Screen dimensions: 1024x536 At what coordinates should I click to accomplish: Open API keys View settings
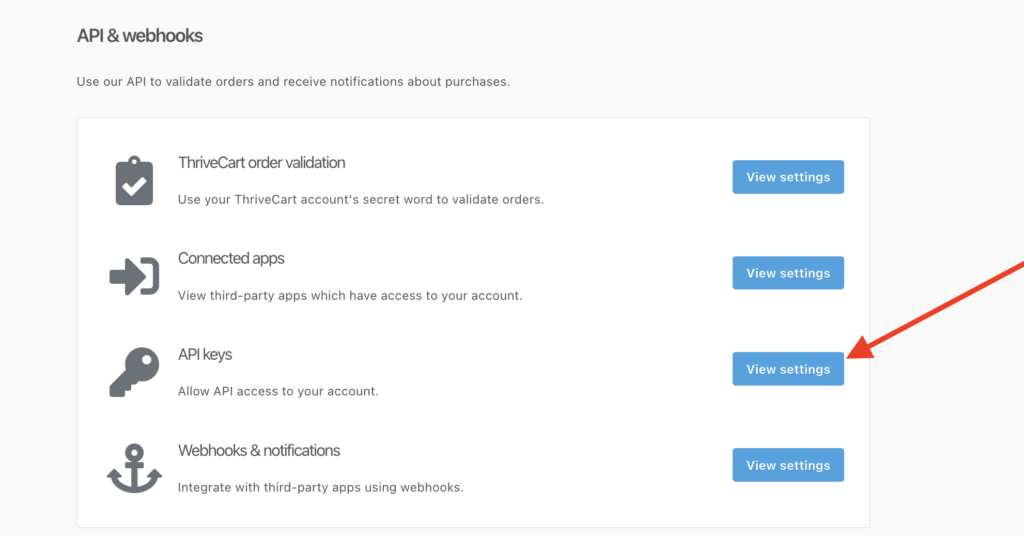coord(788,369)
